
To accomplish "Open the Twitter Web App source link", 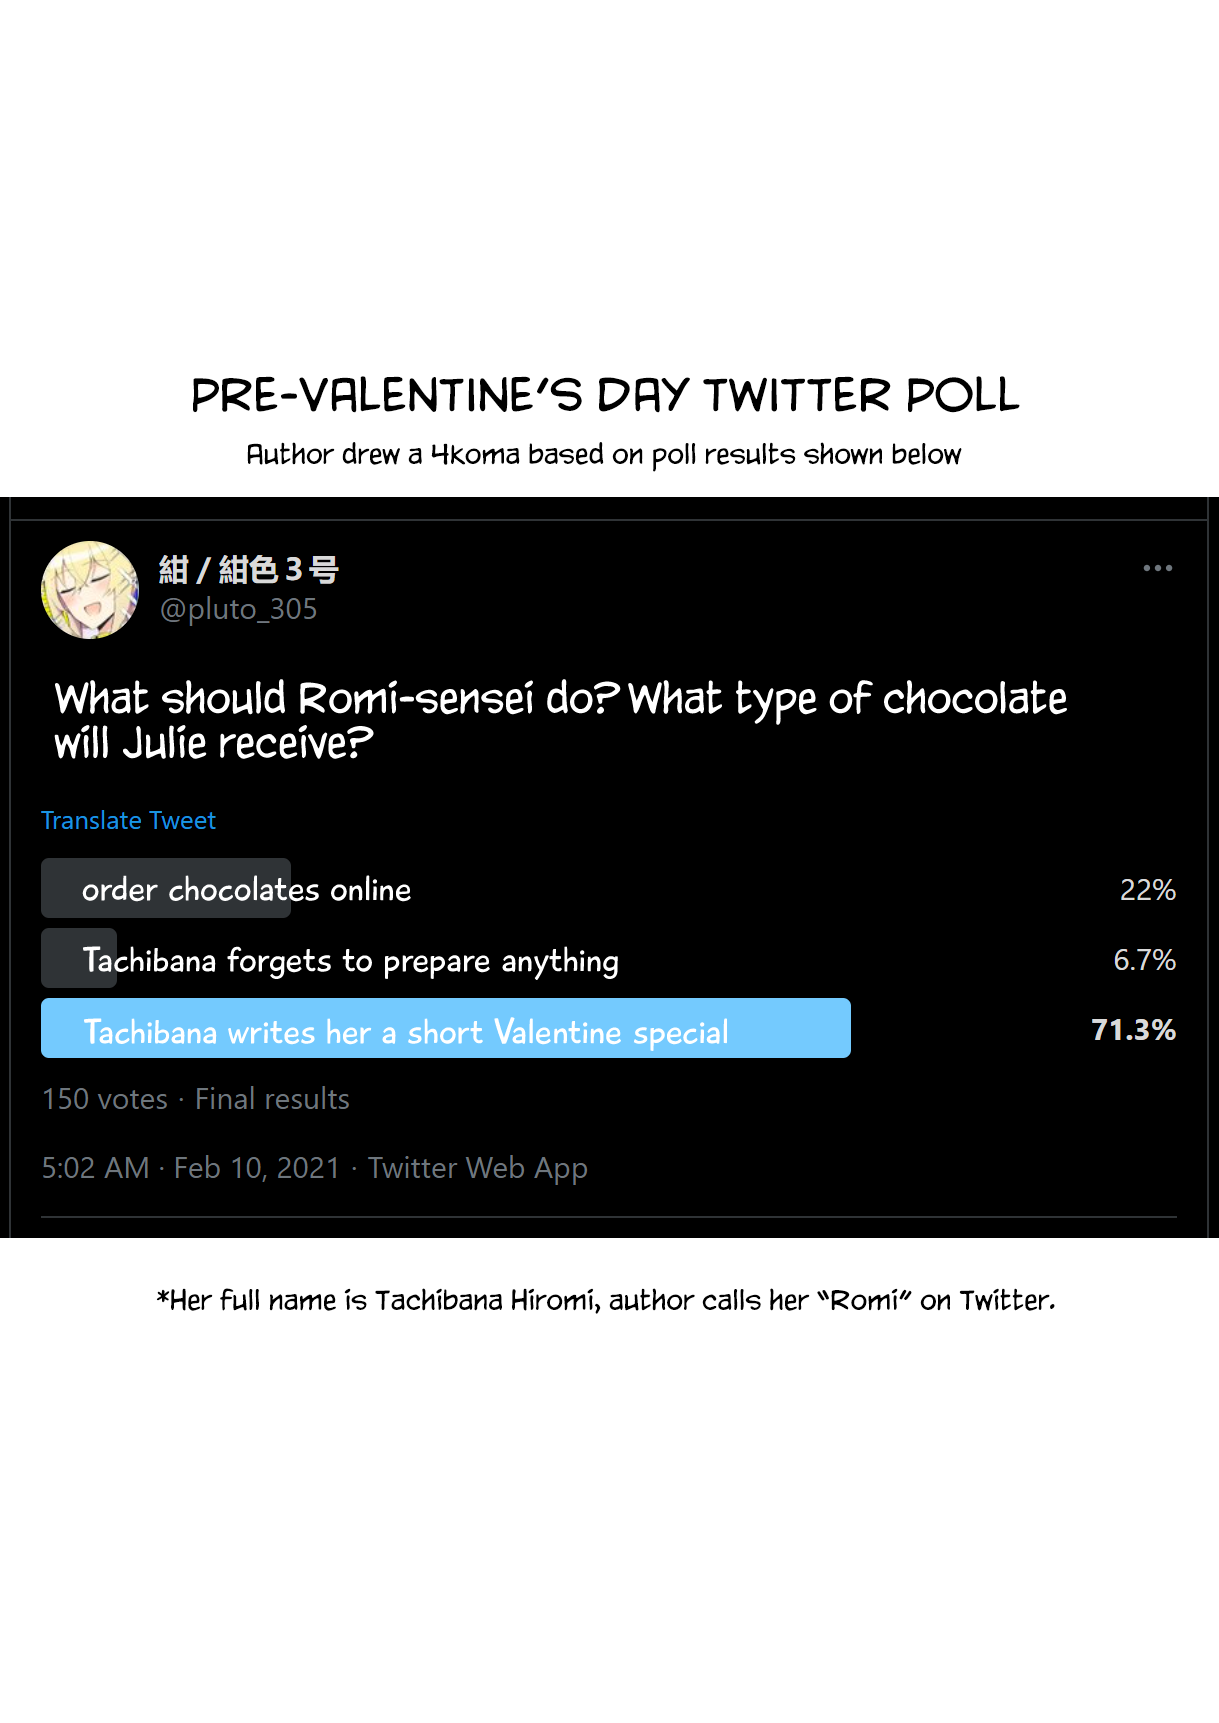I will point(478,1168).
